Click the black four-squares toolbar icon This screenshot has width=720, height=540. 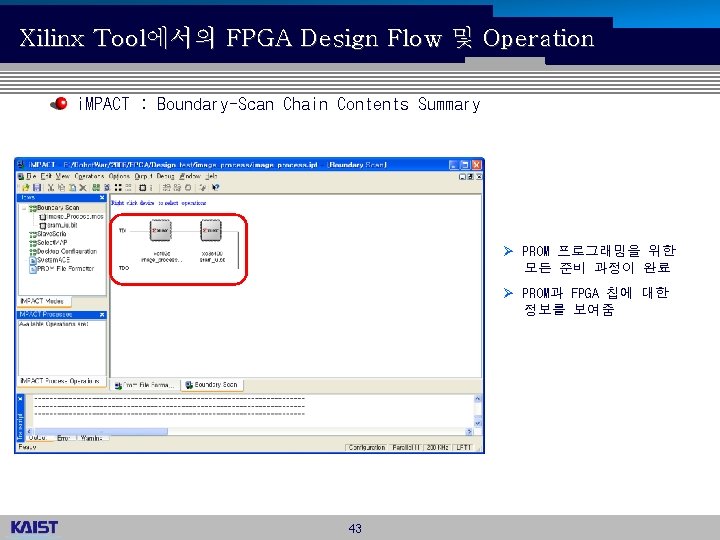[x=118, y=187]
